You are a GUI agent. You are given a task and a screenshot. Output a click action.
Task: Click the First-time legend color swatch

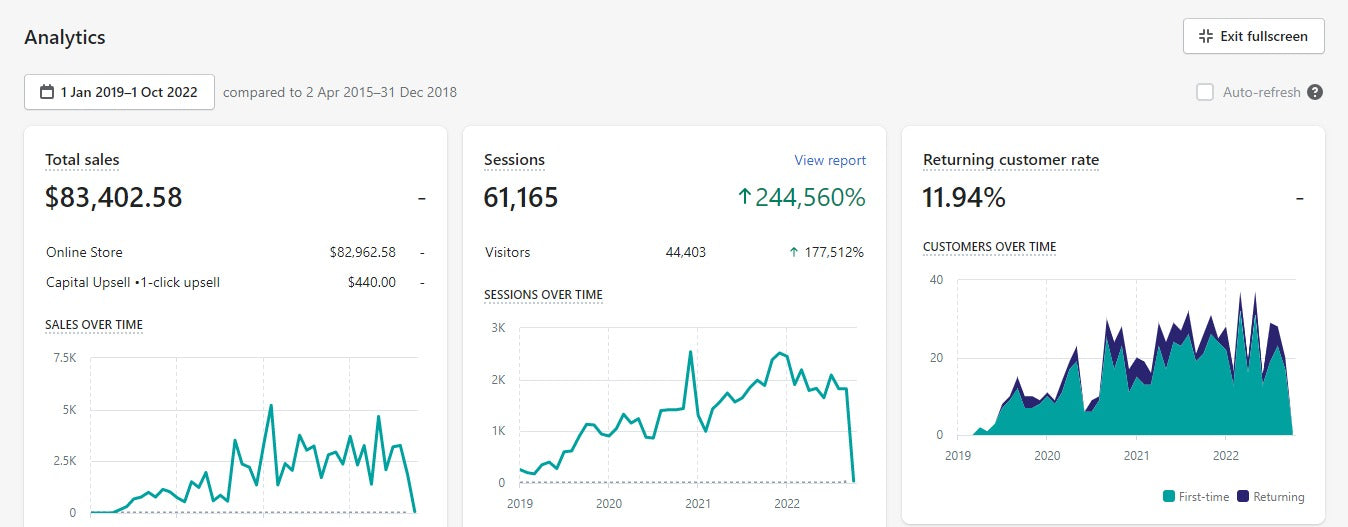1169,497
